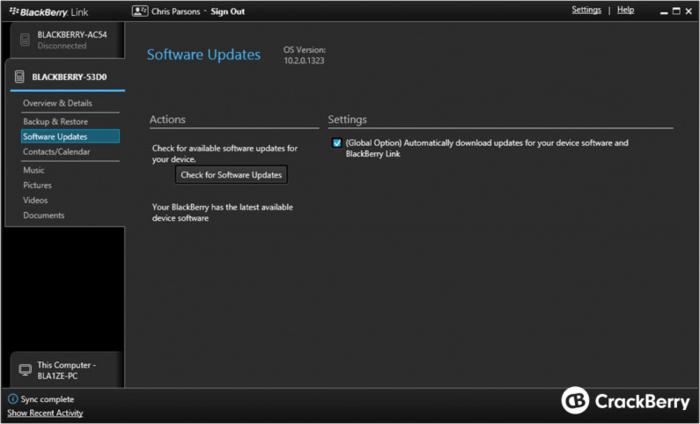Open the Help link
Screen dimensions: 700x424
click(x=625, y=10)
